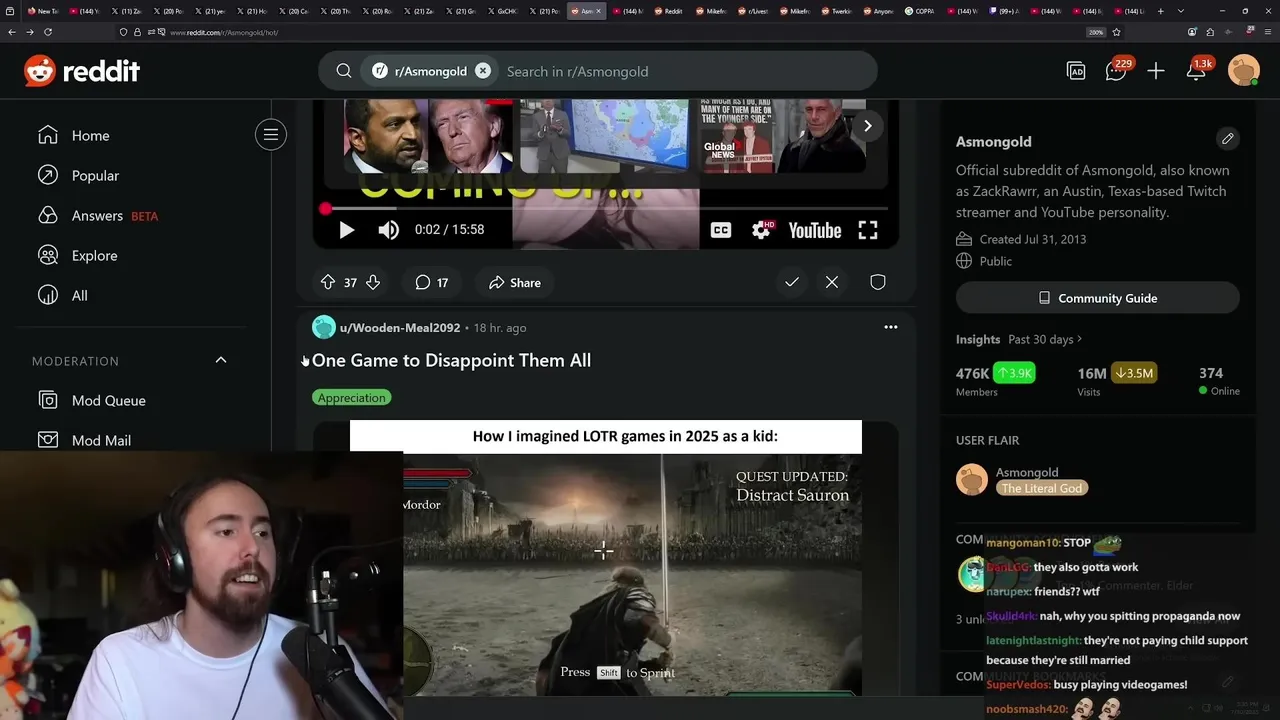Share the video post
Screen dimensions: 1280x720
(515, 283)
